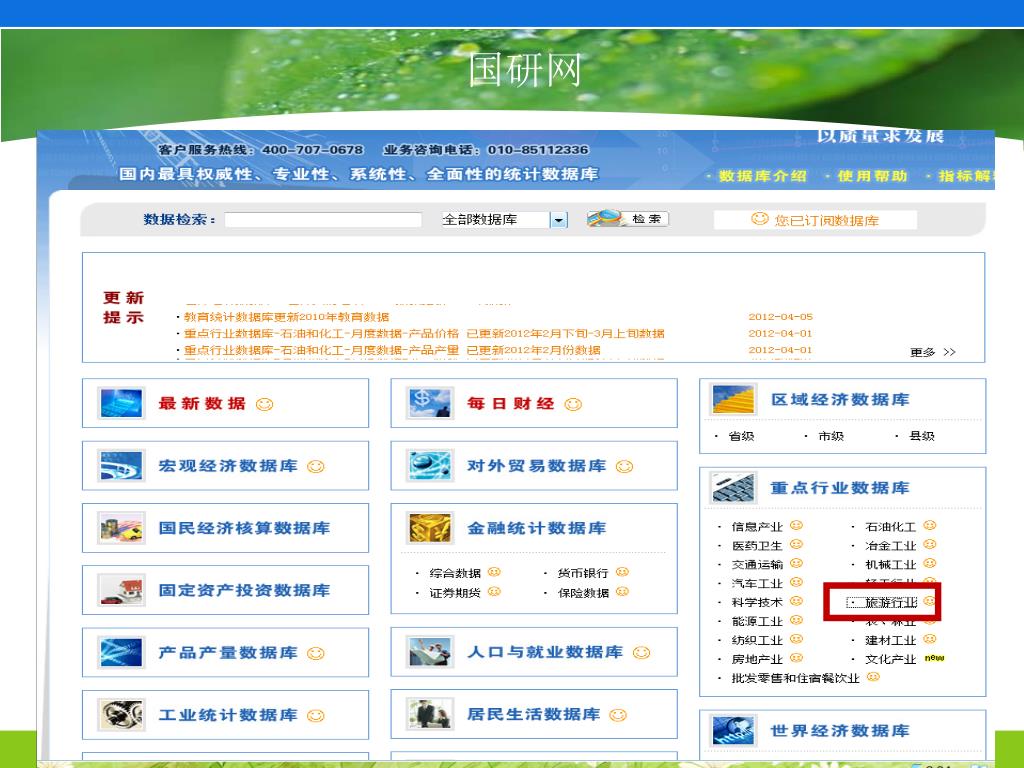The height and width of the screenshot is (768, 1024).
Task: Open the 医药卫生 industry link
Action: [x=757, y=545]
